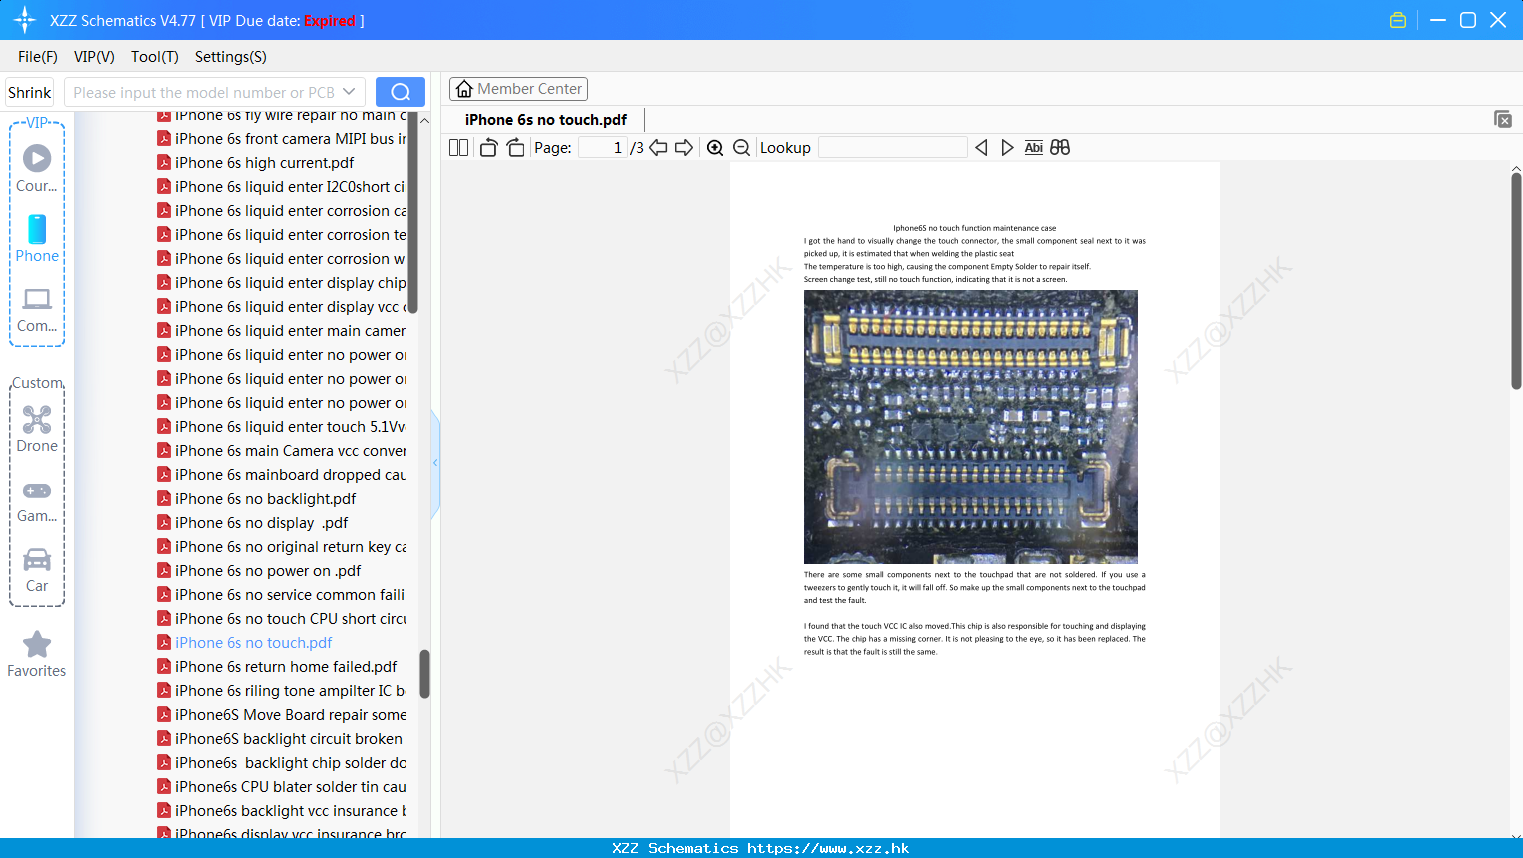Click the Lookup text field
The image size is (1523, 858).
(893, 148)
